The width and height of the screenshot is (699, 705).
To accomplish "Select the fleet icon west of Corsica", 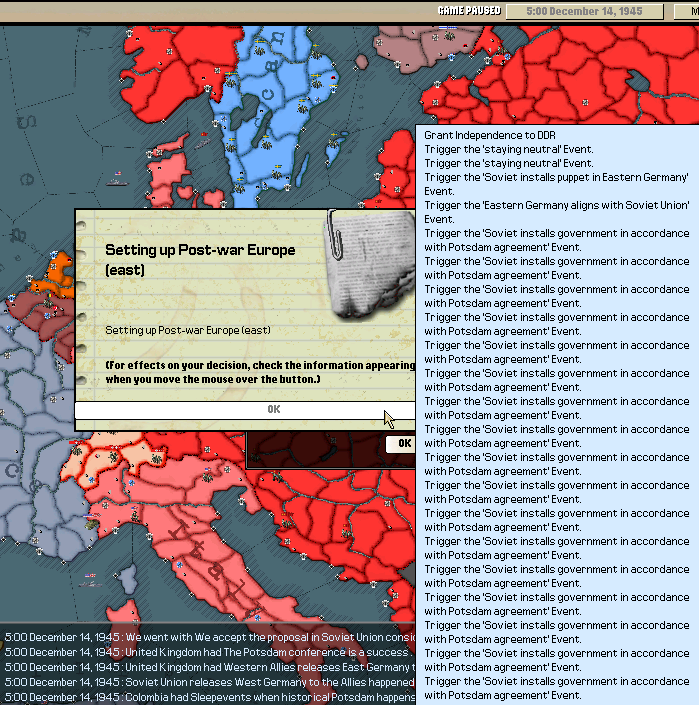I will coord(90,581).
